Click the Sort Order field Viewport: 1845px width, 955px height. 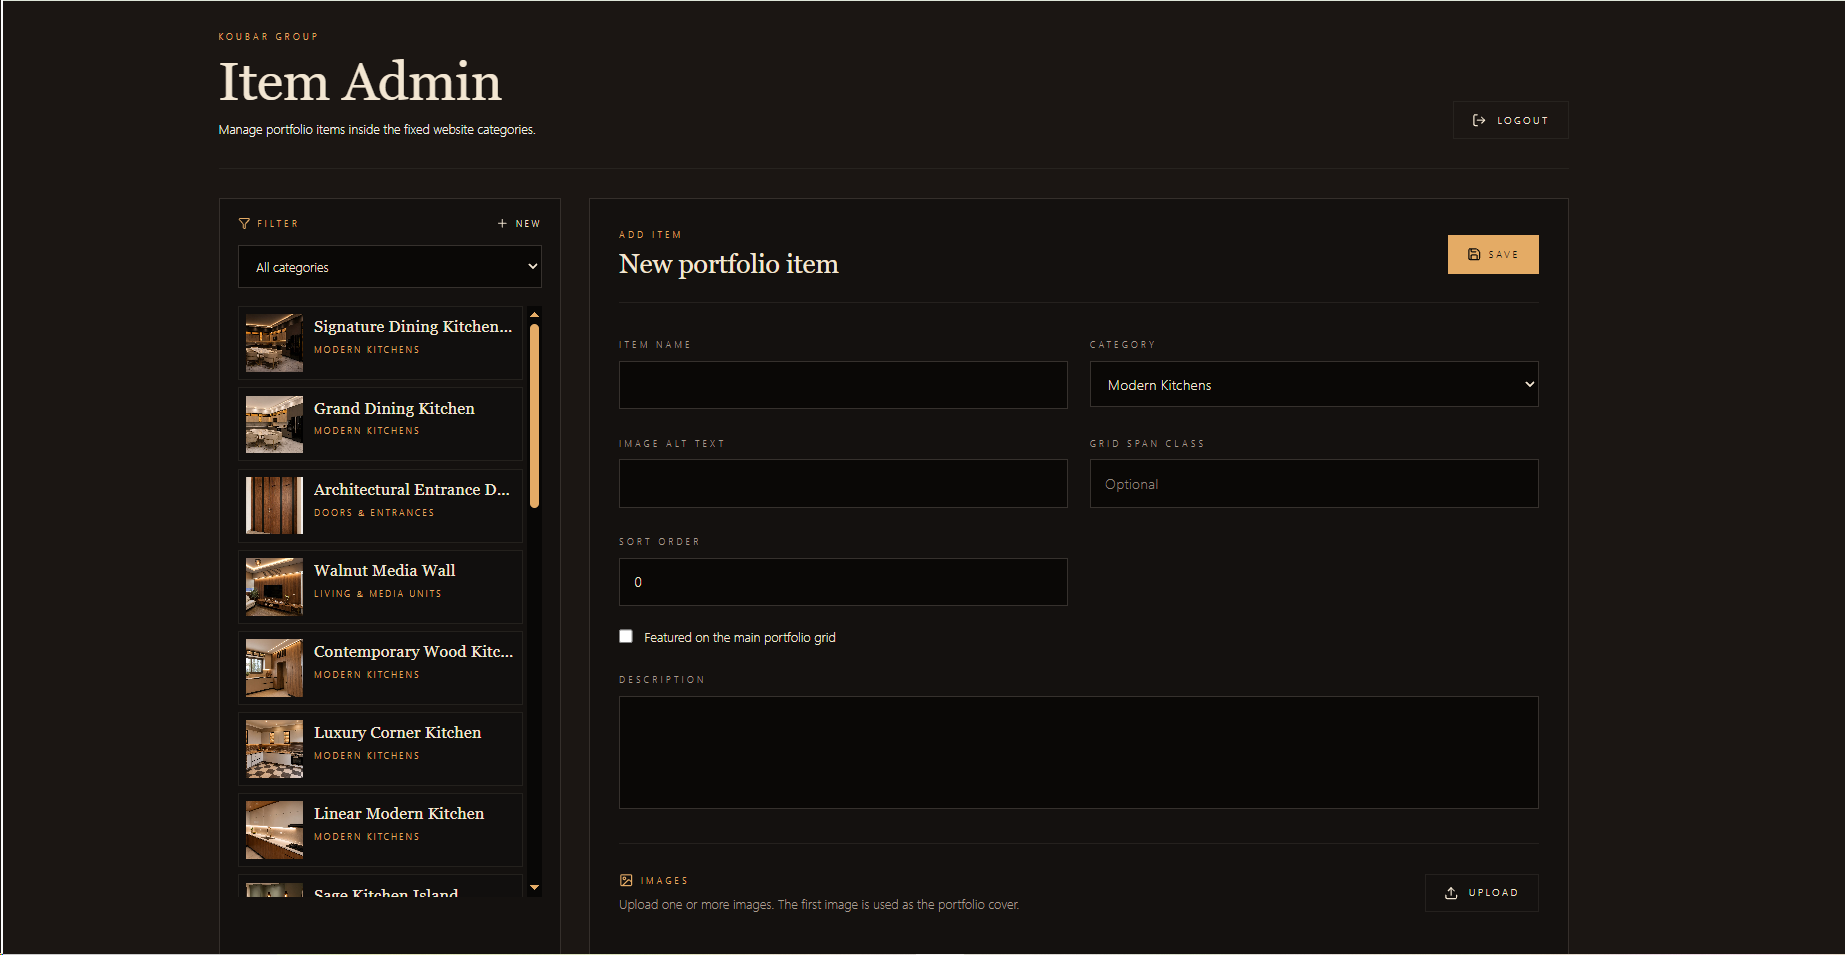[843, 582]
